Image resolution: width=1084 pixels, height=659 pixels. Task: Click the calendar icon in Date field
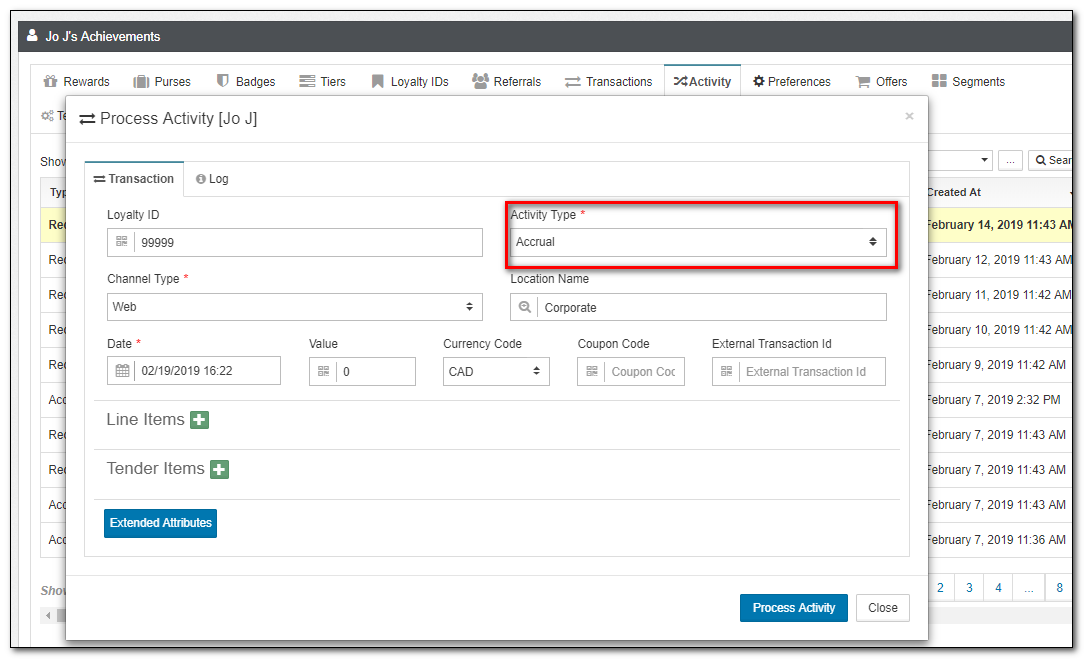click(122, 371)
